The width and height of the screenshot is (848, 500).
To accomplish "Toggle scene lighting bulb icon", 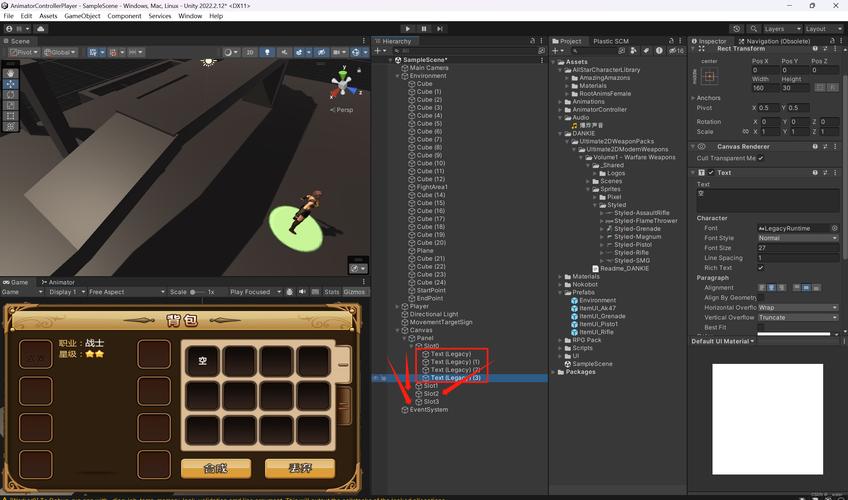I will (267, 52).
